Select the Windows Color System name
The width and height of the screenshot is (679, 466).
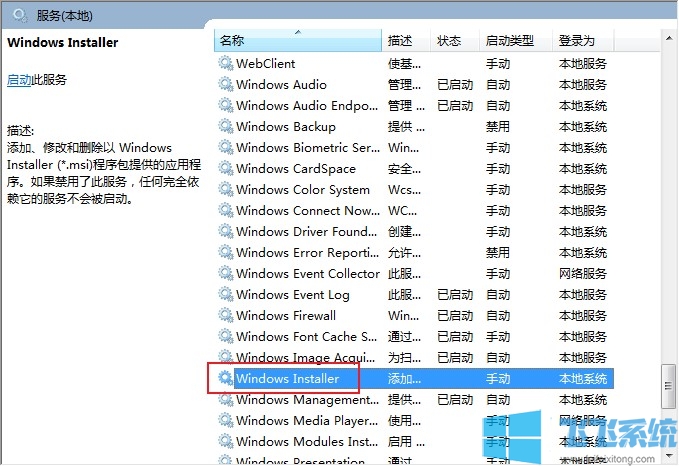[x=303, y=190]
